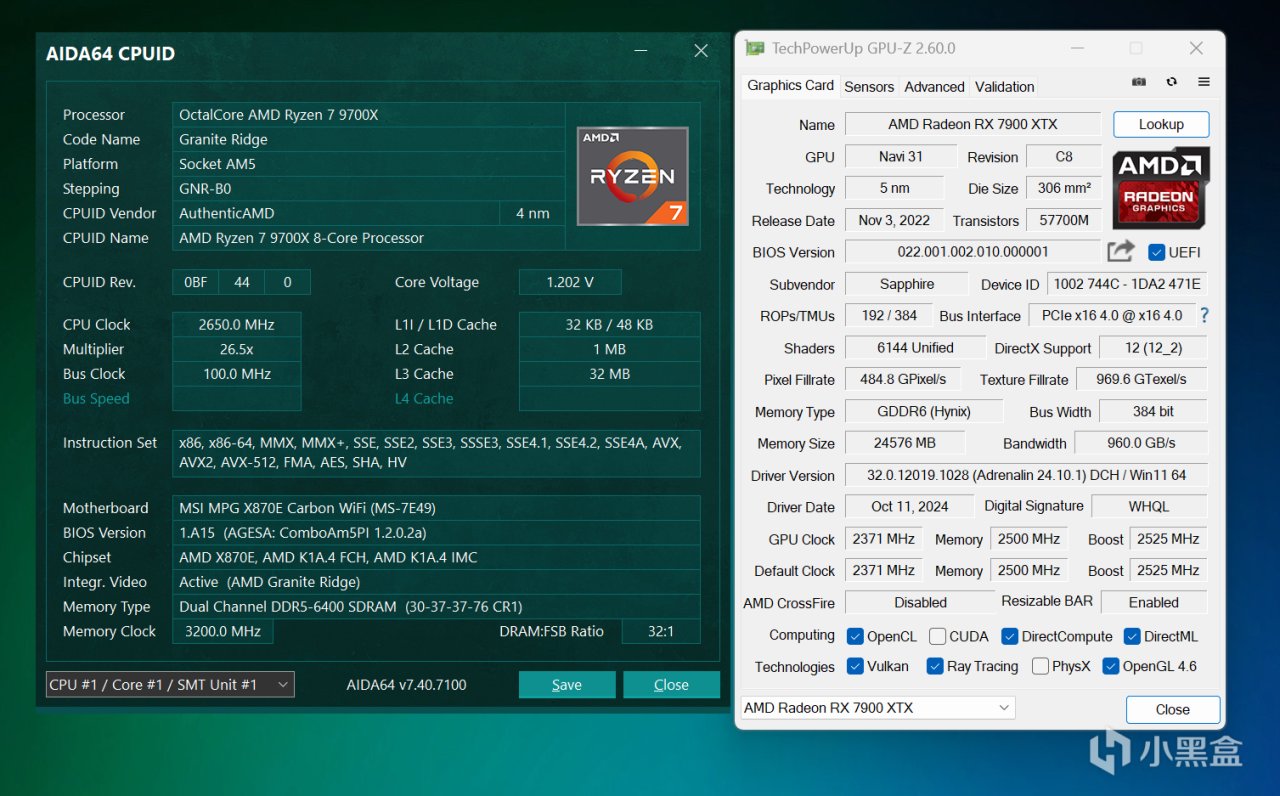Screen dimensions: 1280x796
Task: Click the AMD Radeon Graphics logo
Action: coord(1161,187)
